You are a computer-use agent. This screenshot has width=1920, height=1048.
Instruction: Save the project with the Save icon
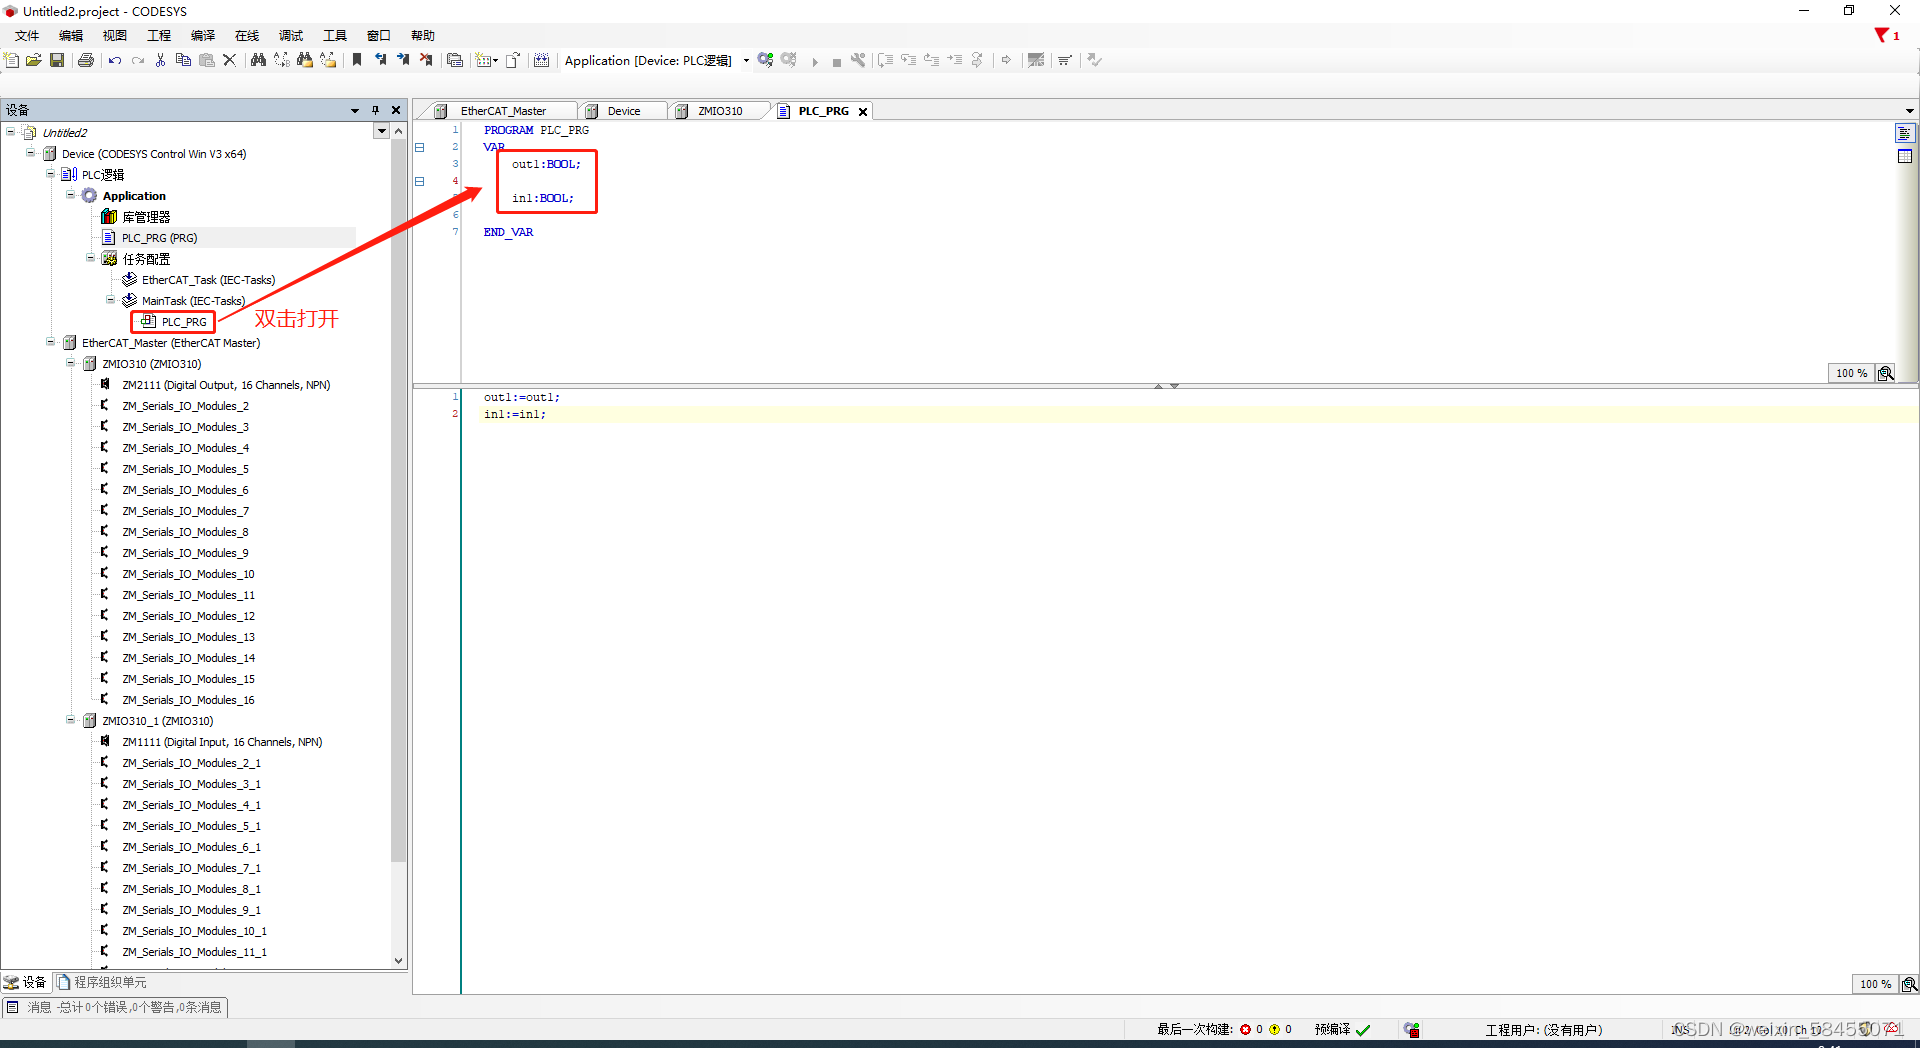57,60
